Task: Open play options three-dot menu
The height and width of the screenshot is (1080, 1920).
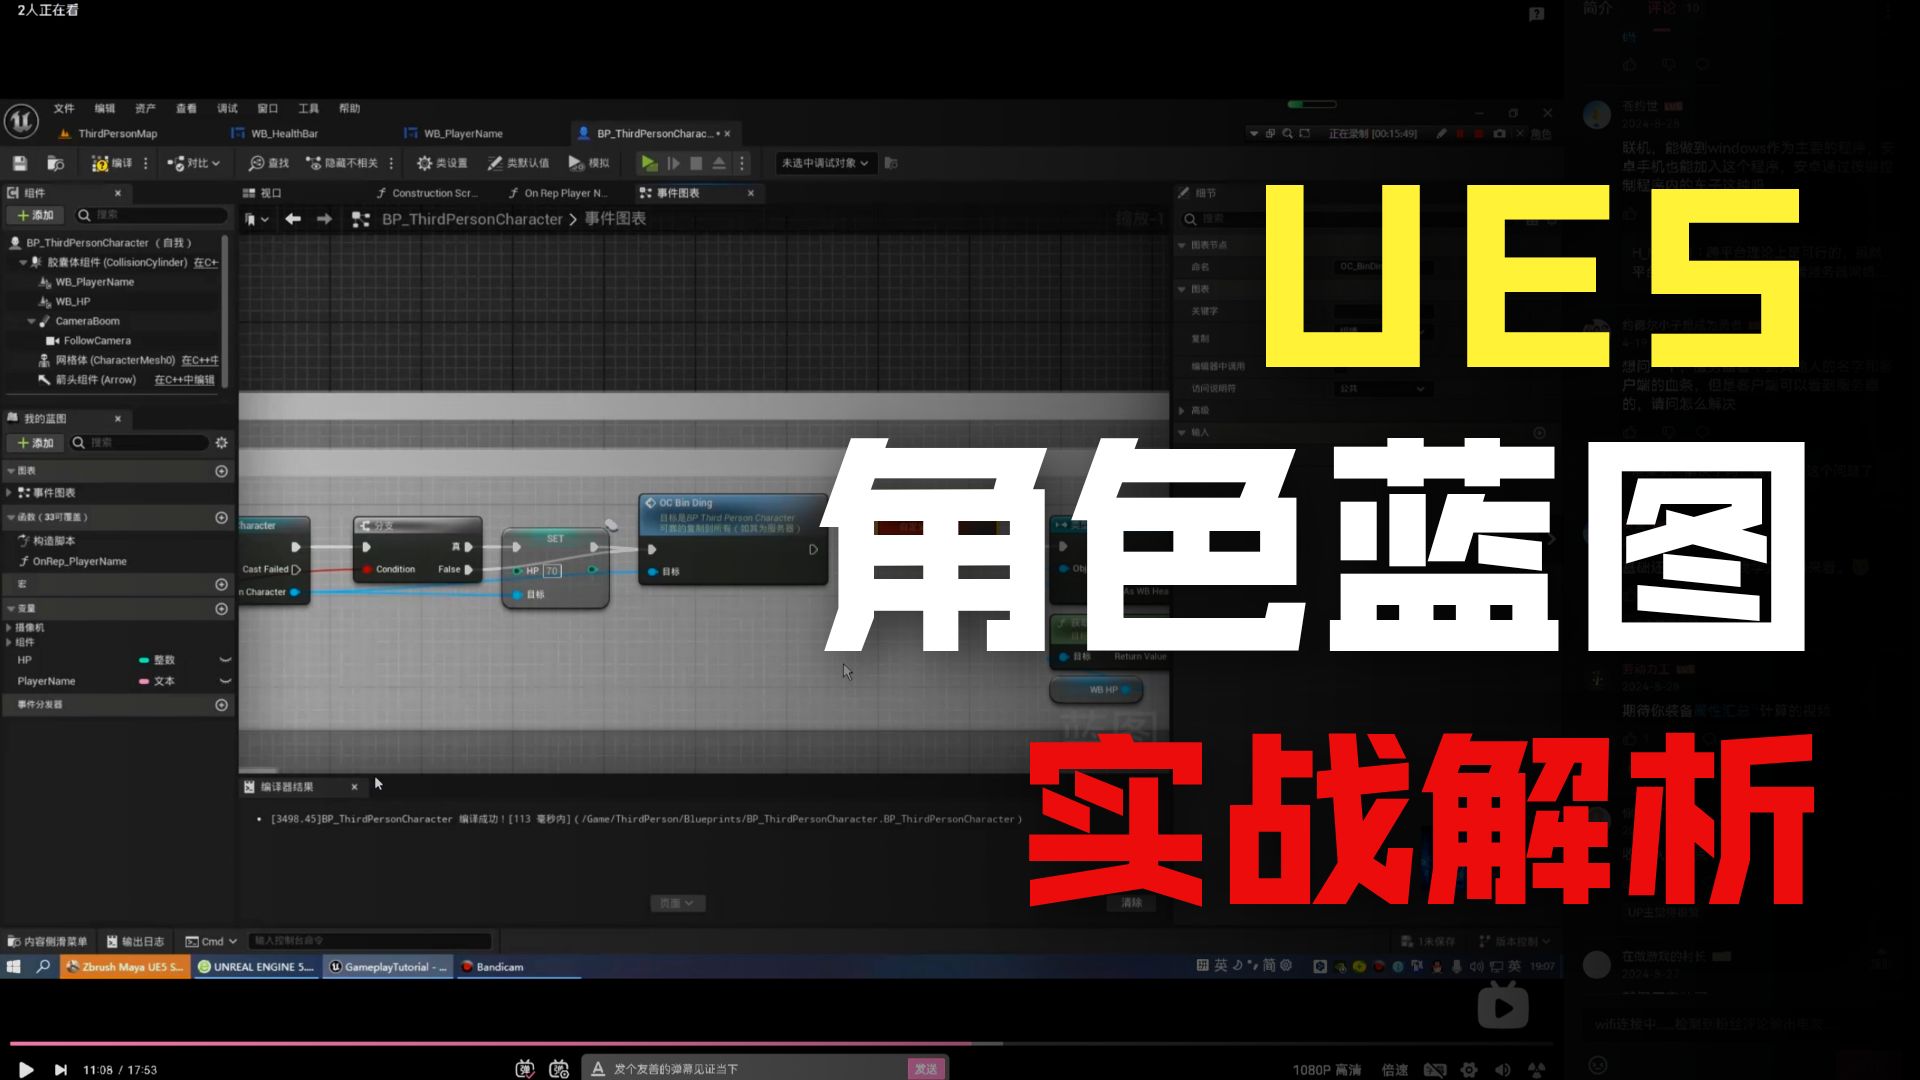Action: pyautogui.click(x=742, y=163)
